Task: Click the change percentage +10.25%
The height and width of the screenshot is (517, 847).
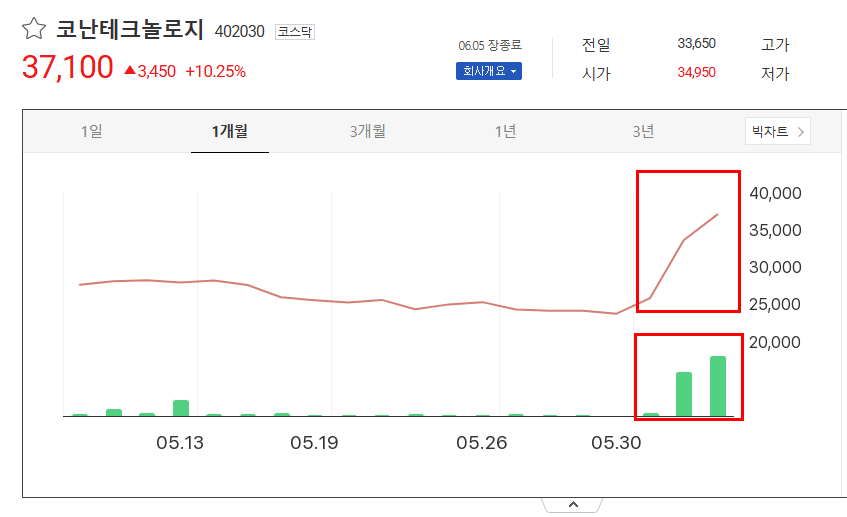Action: 216,71
